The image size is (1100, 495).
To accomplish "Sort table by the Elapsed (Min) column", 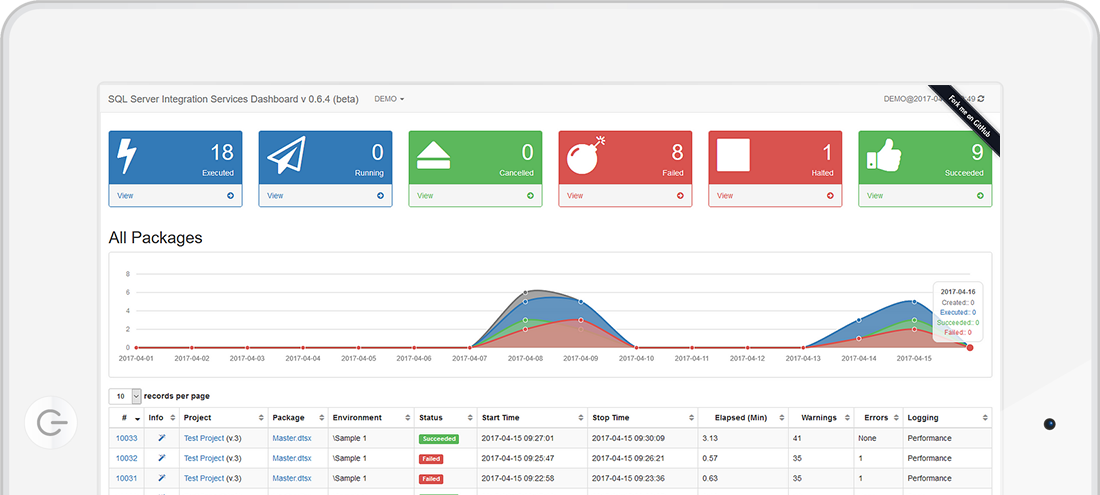I will tap(743, 417).
